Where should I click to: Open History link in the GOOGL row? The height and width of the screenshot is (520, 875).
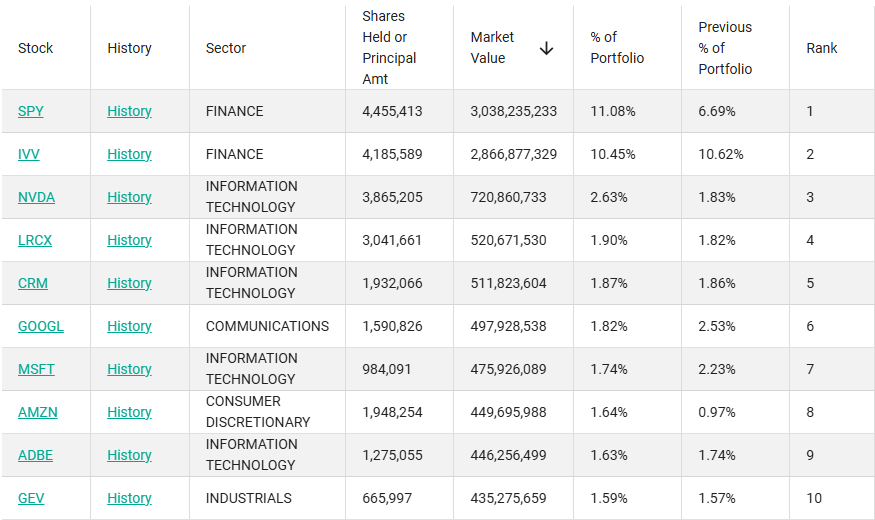[x=129, y=326]
